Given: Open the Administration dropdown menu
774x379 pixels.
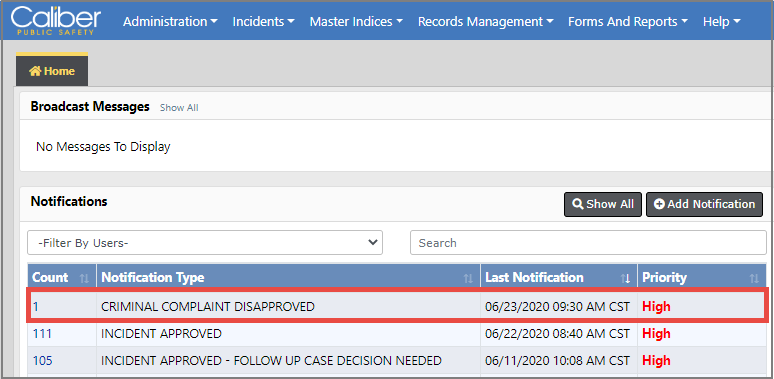Looking at the screenshot, I should (170, 22).
